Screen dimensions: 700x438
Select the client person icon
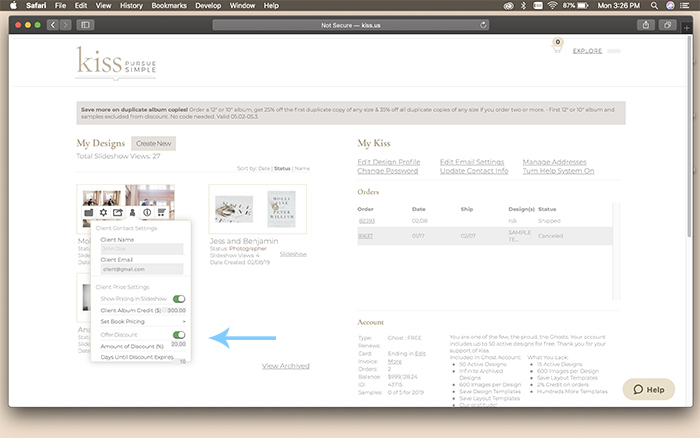click(132, 213)
